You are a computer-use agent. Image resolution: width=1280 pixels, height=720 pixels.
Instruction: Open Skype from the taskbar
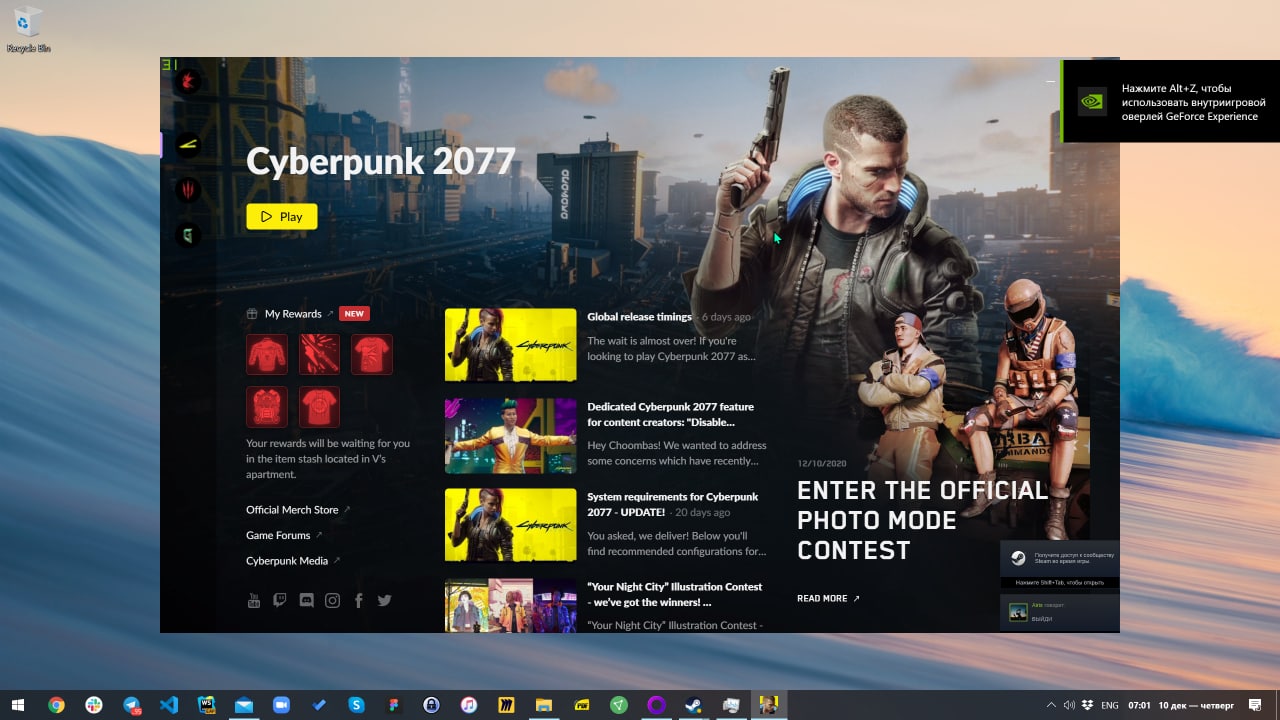[356, 705]
